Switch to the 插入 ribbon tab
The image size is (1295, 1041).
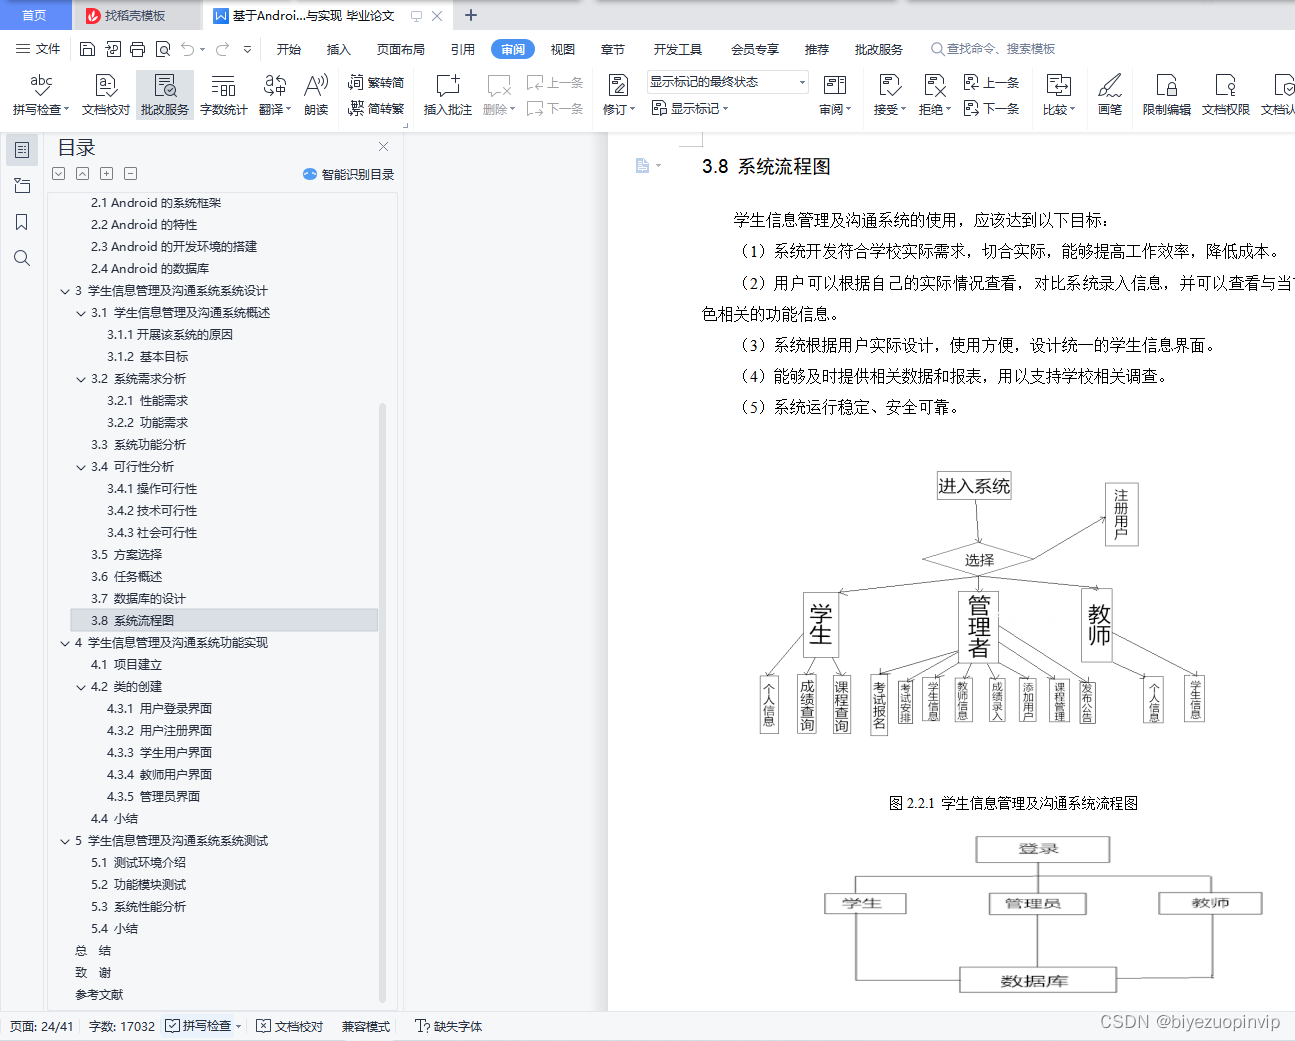point(338,48)
